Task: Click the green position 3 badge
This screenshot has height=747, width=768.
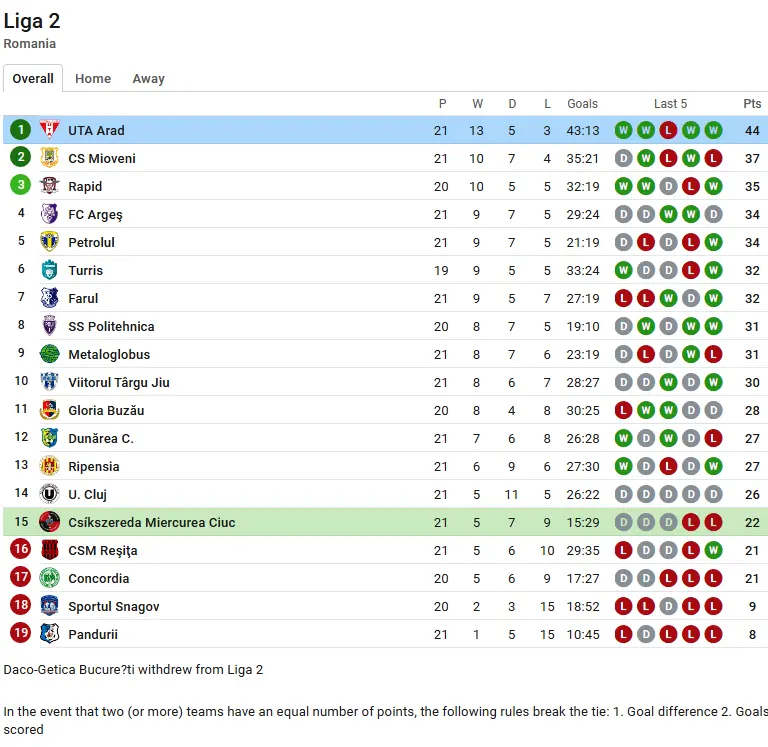Action: pos(21,185)
